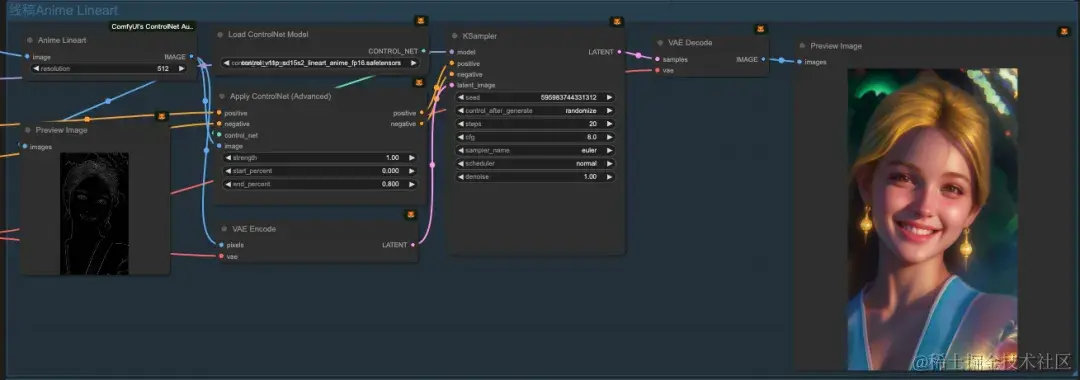Open control_after_generate randomize dropdown
This screenshot has width=1080, height=380.
[x=535, y=111]
